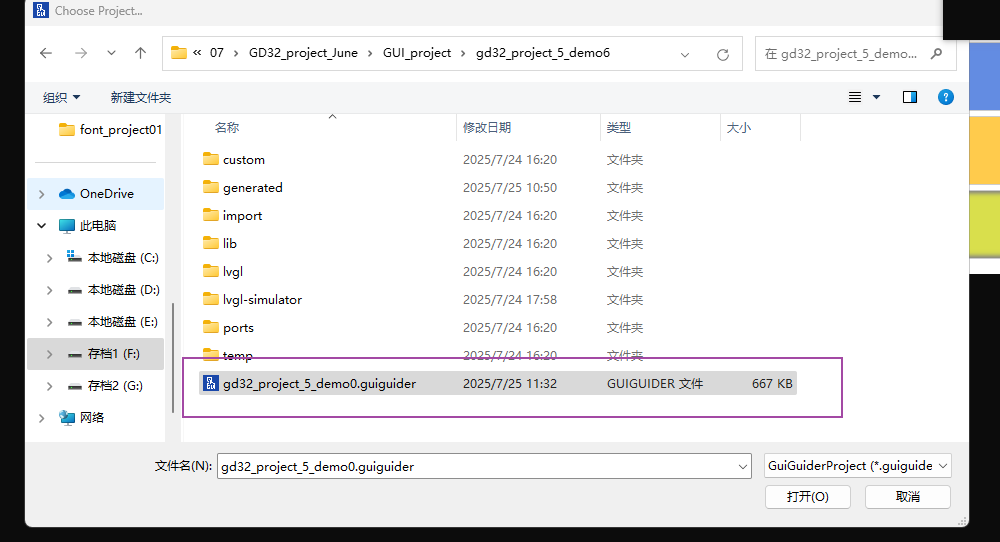Viewport: 1000px width, 542px height.
Task: Create a folder with 新建文件夹
Action: point(141,98)
